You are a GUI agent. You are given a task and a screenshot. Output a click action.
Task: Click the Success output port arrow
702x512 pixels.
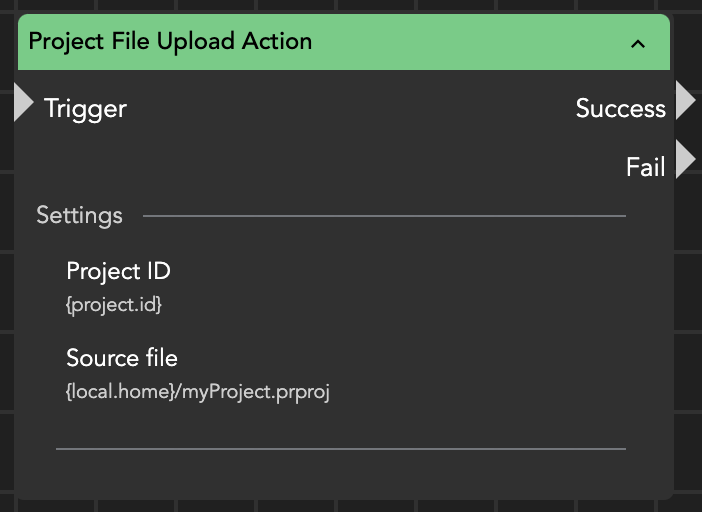pos(685,101)
